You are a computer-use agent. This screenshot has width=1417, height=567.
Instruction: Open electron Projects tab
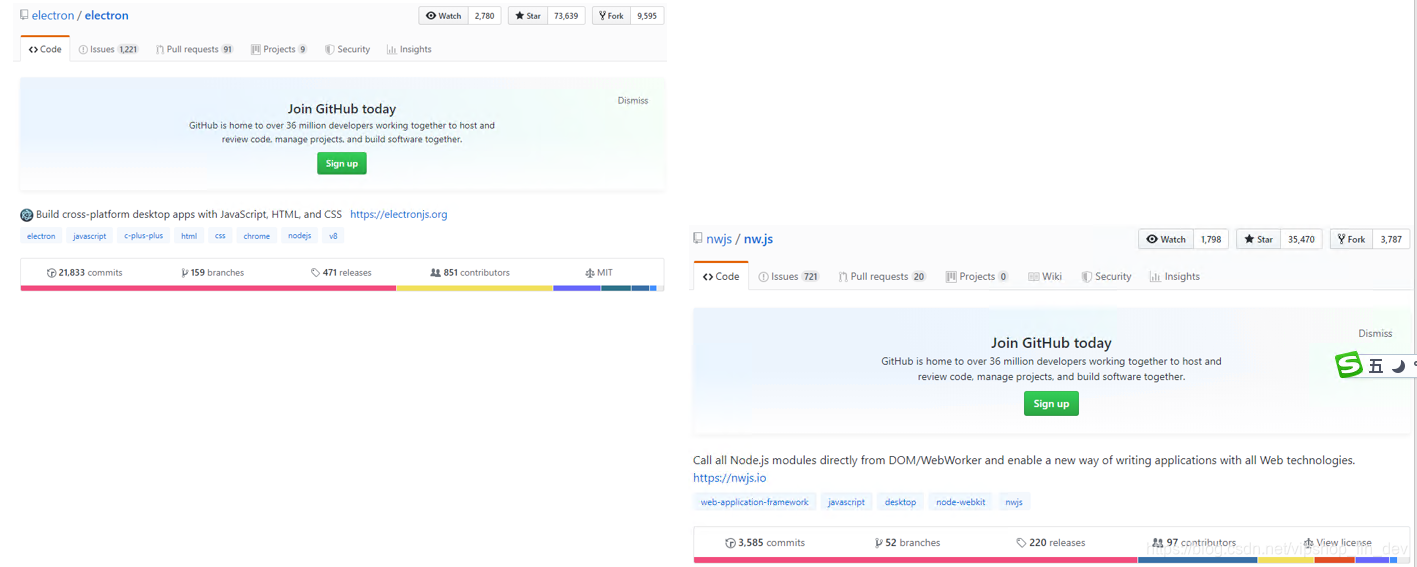(x=279, y=49)
